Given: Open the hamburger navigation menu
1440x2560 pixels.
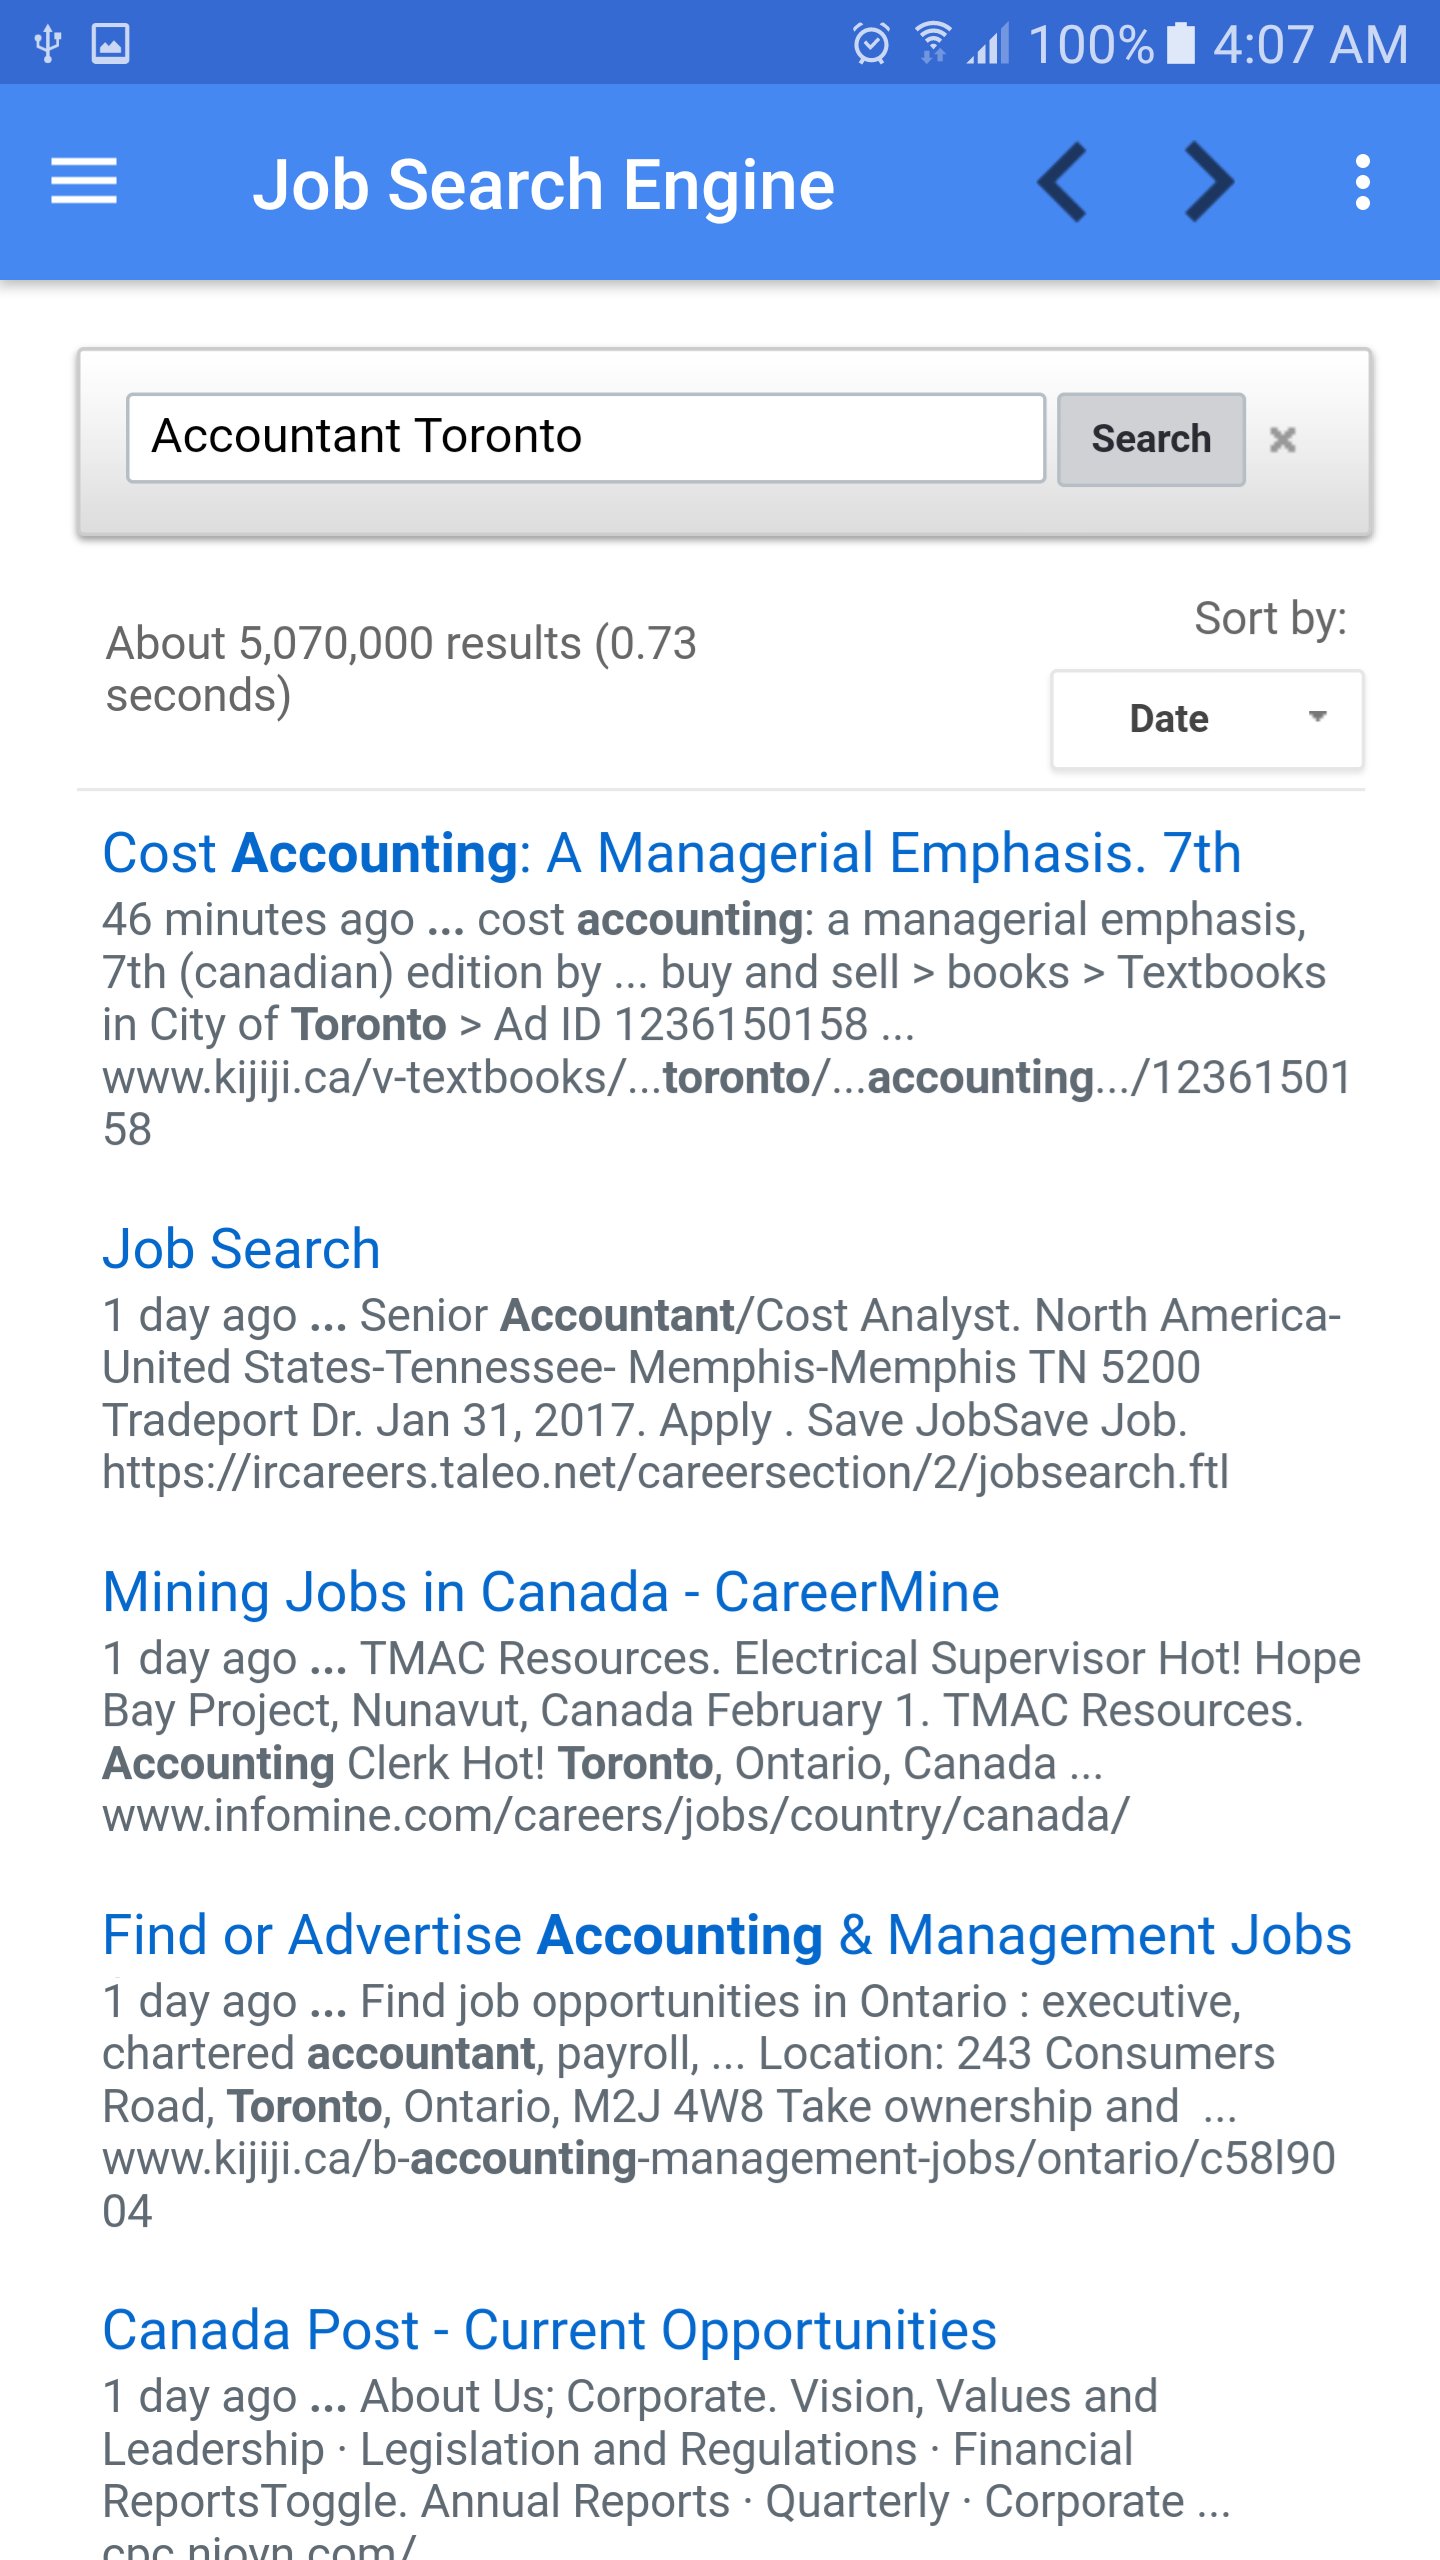Looking at the screenshot, I should pos(84,182).
